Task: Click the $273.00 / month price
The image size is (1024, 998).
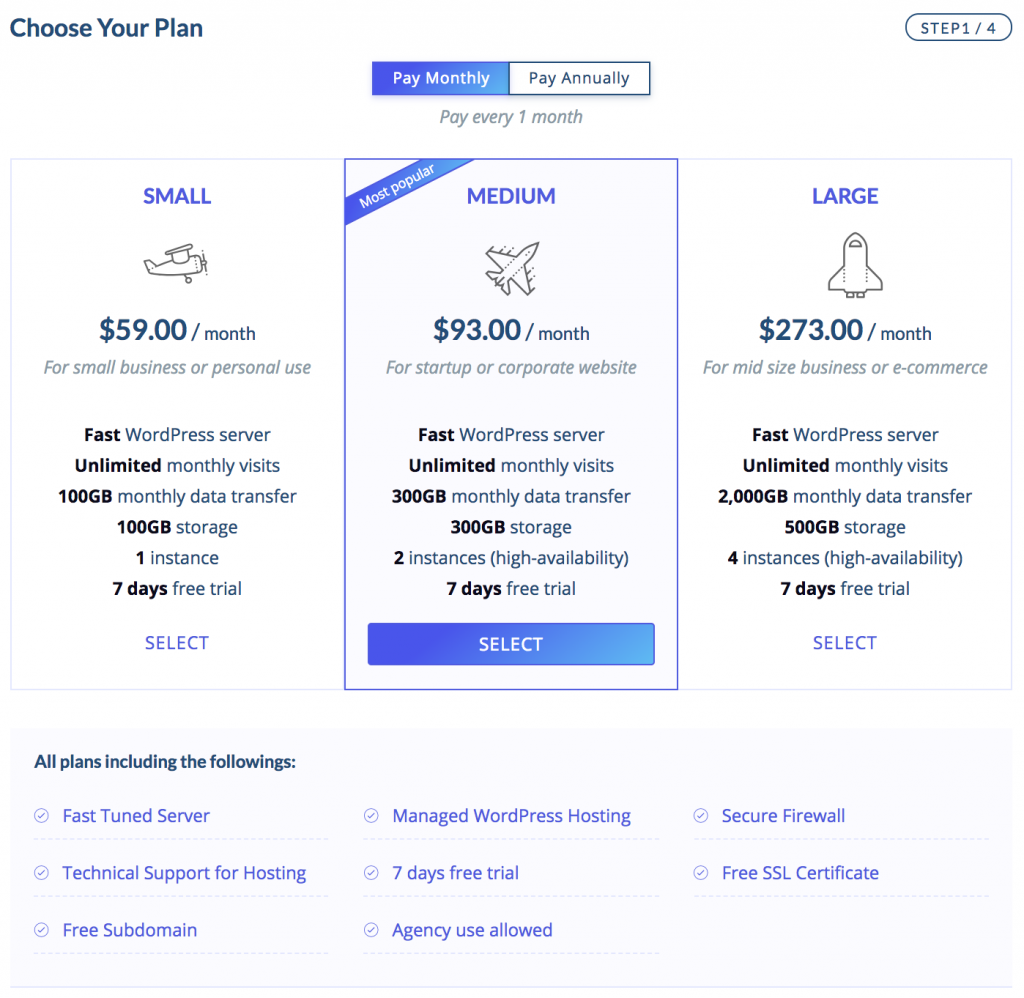Action: click(x=845, y=330)
